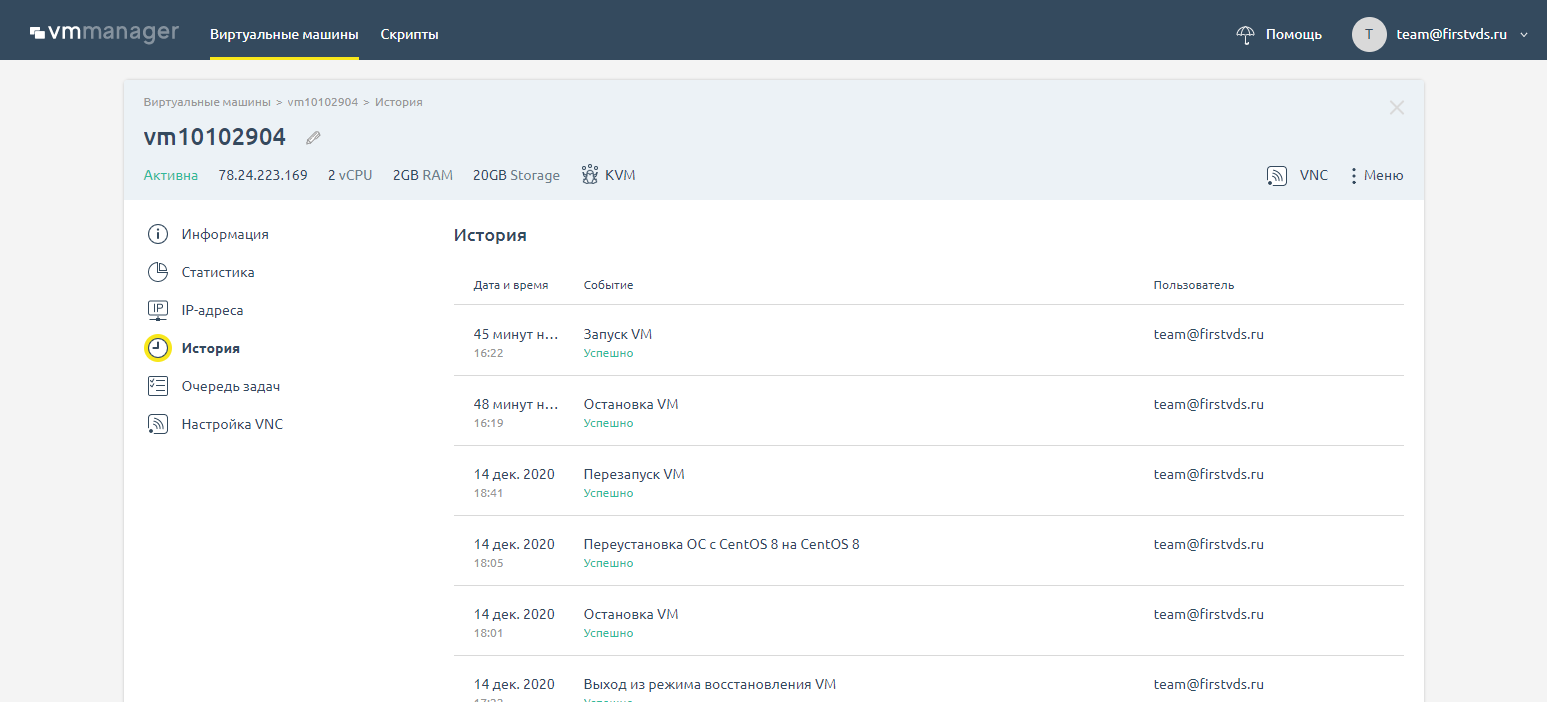Open Помощь help link
Screen dimensions: 1547x702
point(1294,34)
